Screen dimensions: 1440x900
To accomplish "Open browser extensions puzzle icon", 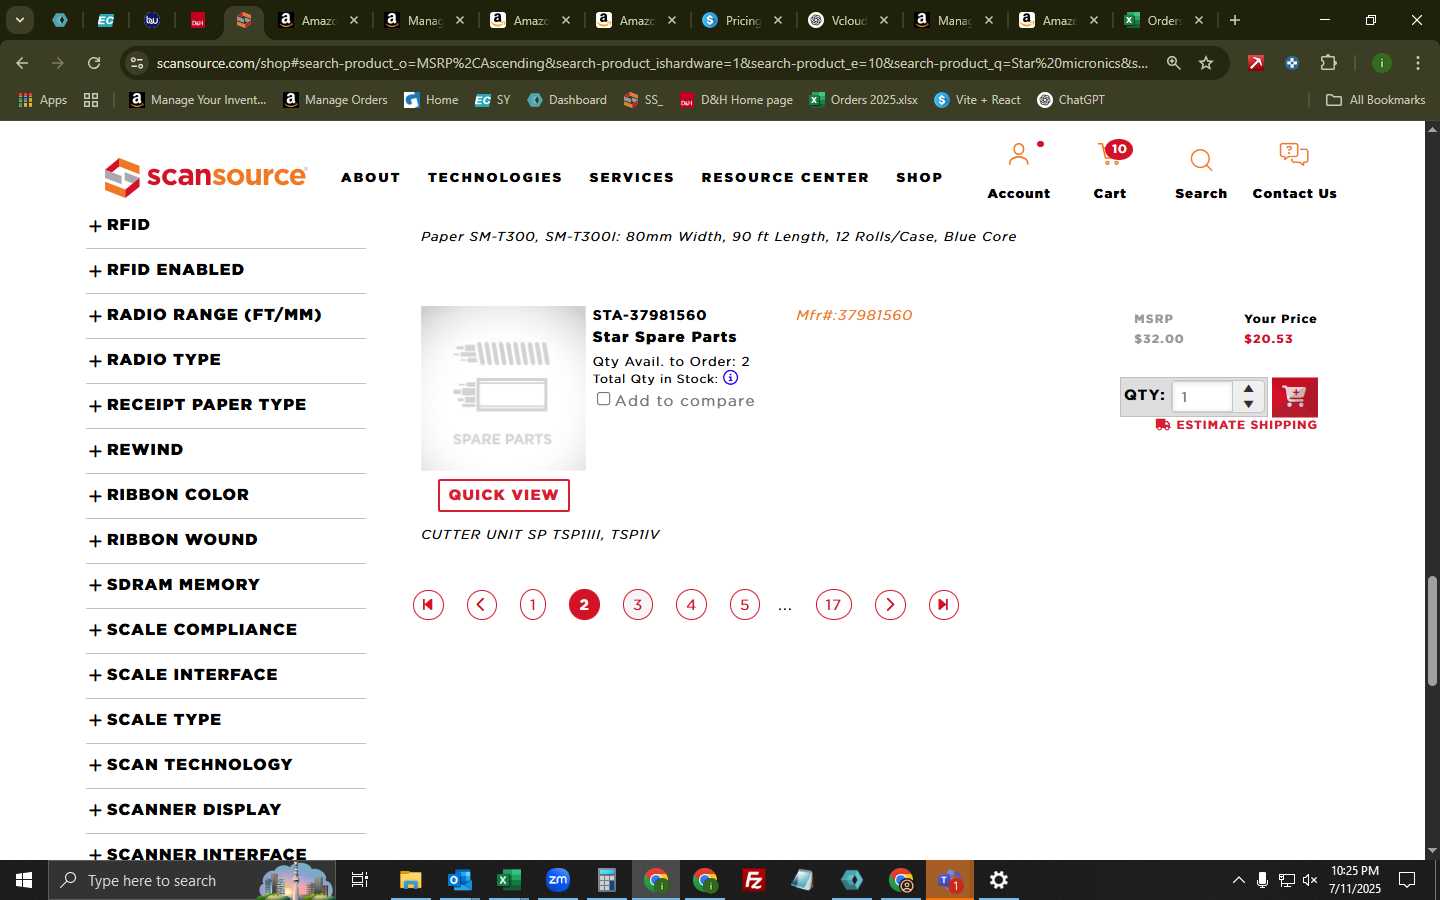I will [1328, 63].
